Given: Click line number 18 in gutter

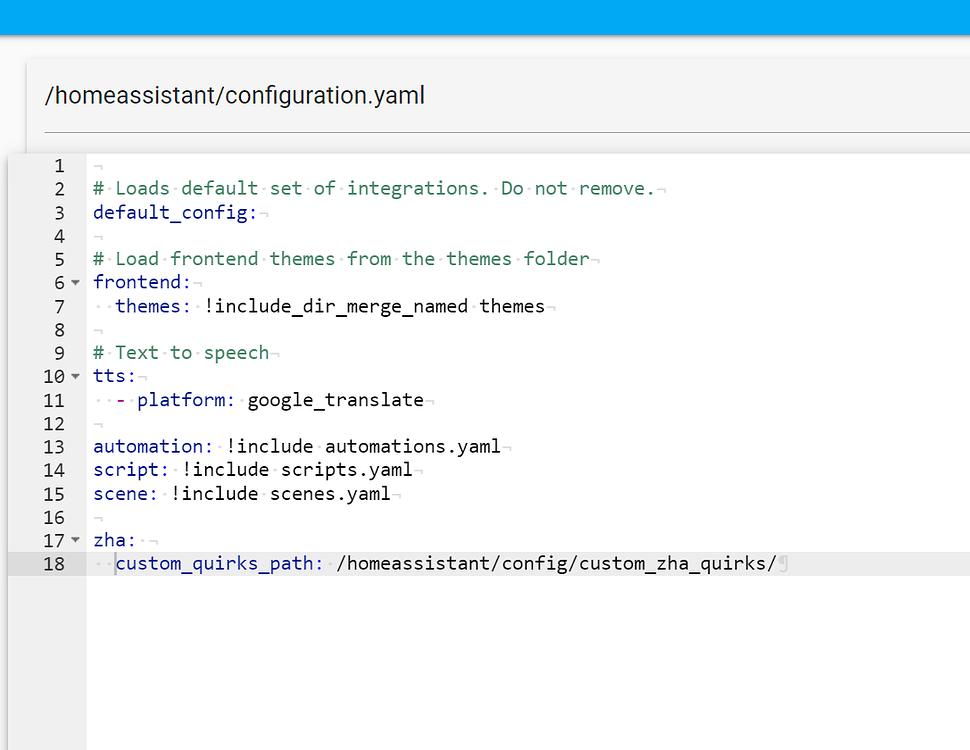Looking at the screenshot, I should [x=54, y=564].
